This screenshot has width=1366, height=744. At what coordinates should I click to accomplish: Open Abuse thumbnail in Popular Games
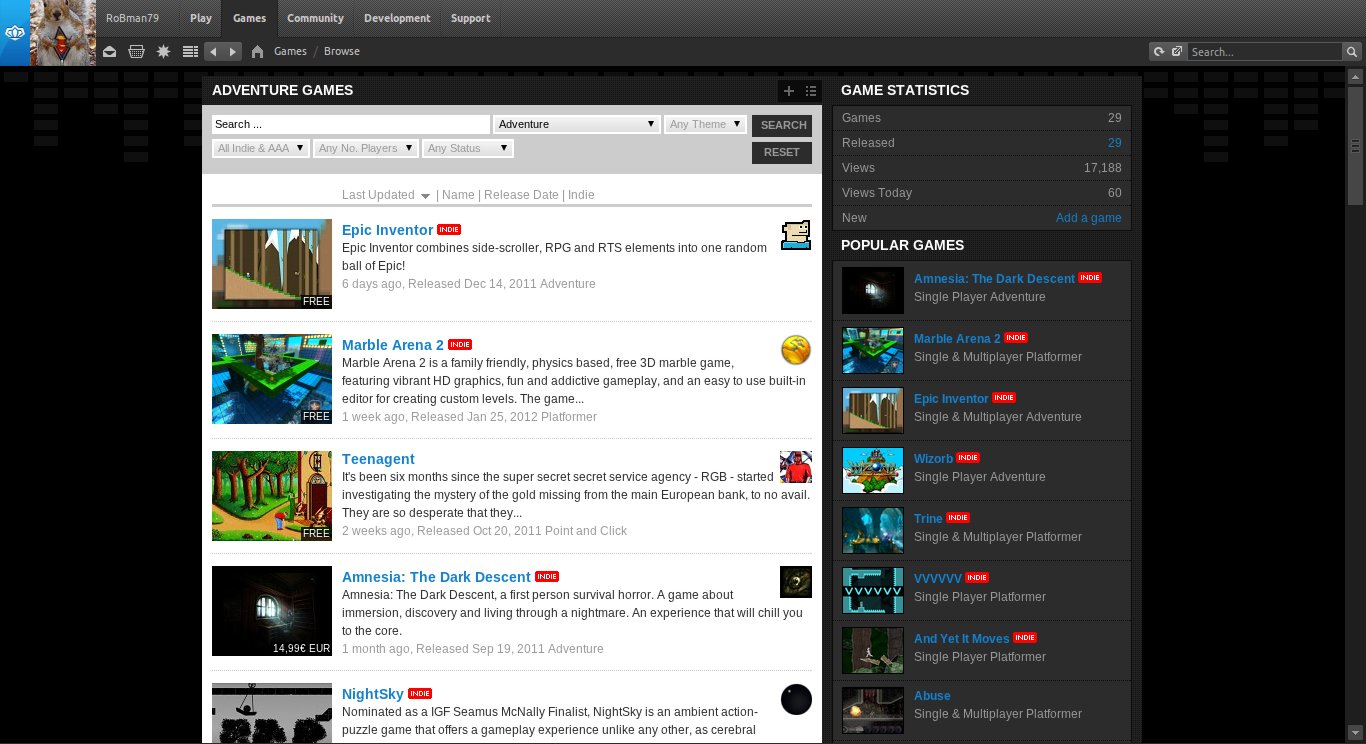[x=873, y=710]
